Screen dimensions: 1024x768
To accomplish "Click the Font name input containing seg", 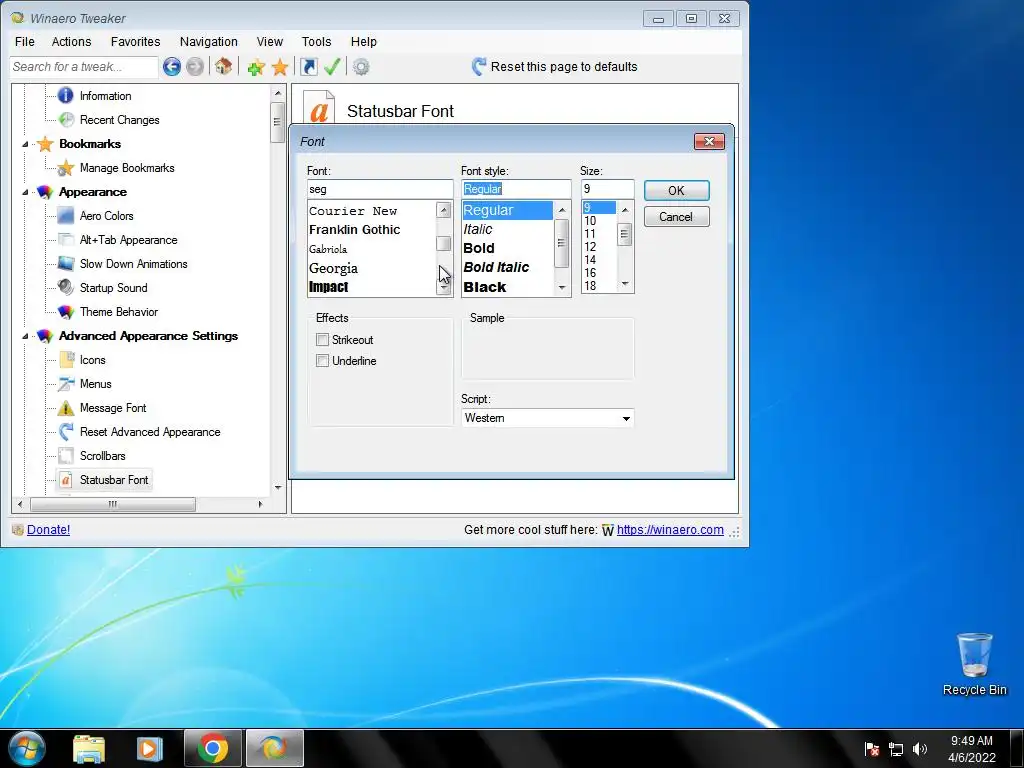I will pyautogui.click(x=379, y=189).
